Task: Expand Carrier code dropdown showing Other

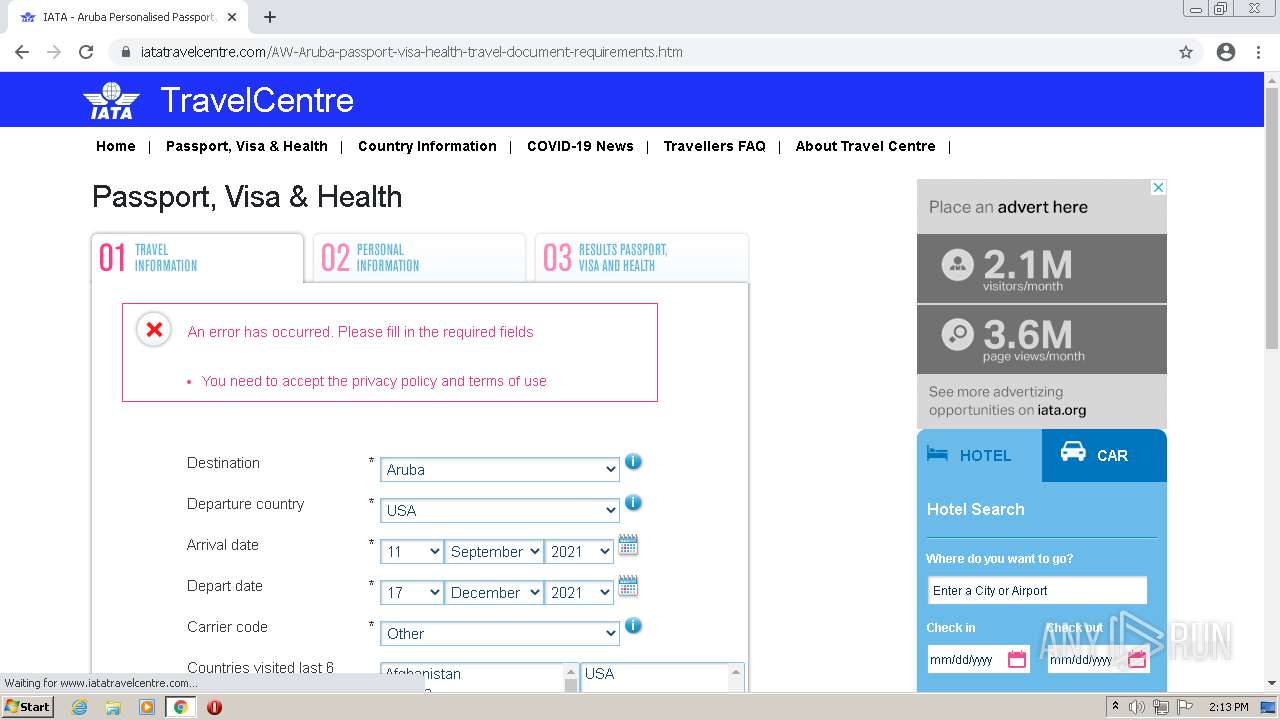Action: 500,634
